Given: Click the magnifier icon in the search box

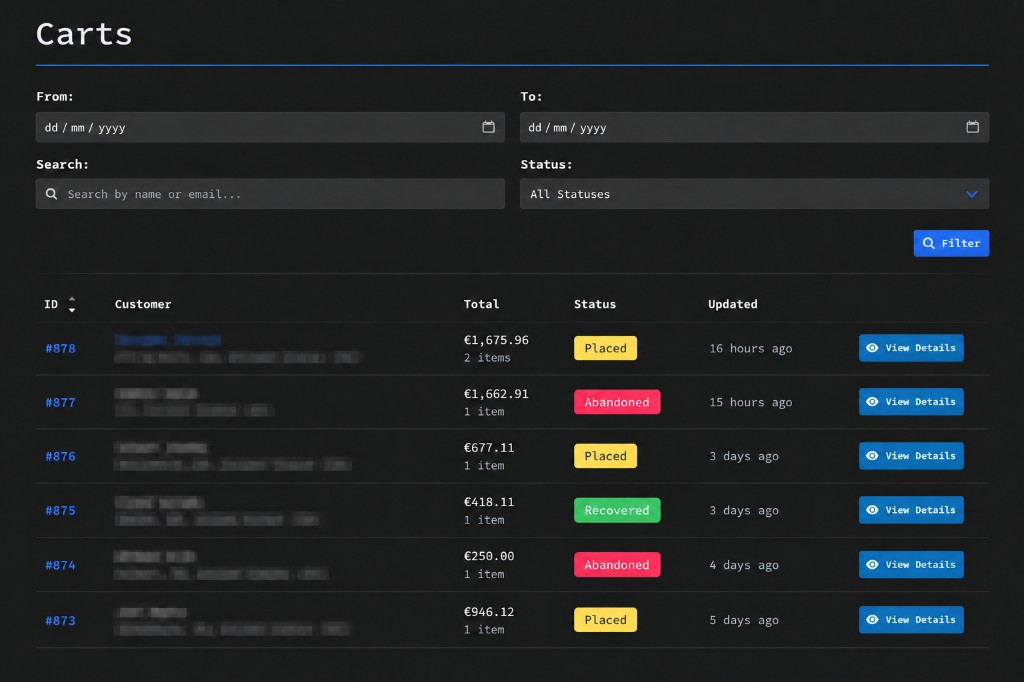Looking at the screenshot, I should pos(51,194).
